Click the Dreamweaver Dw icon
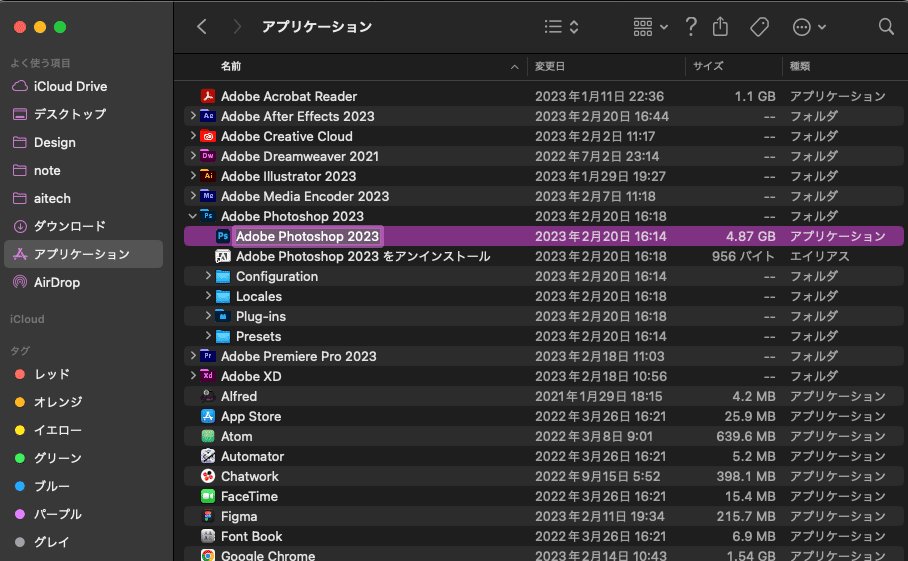This screenshot has height=561, width=908. click(208, 156)
